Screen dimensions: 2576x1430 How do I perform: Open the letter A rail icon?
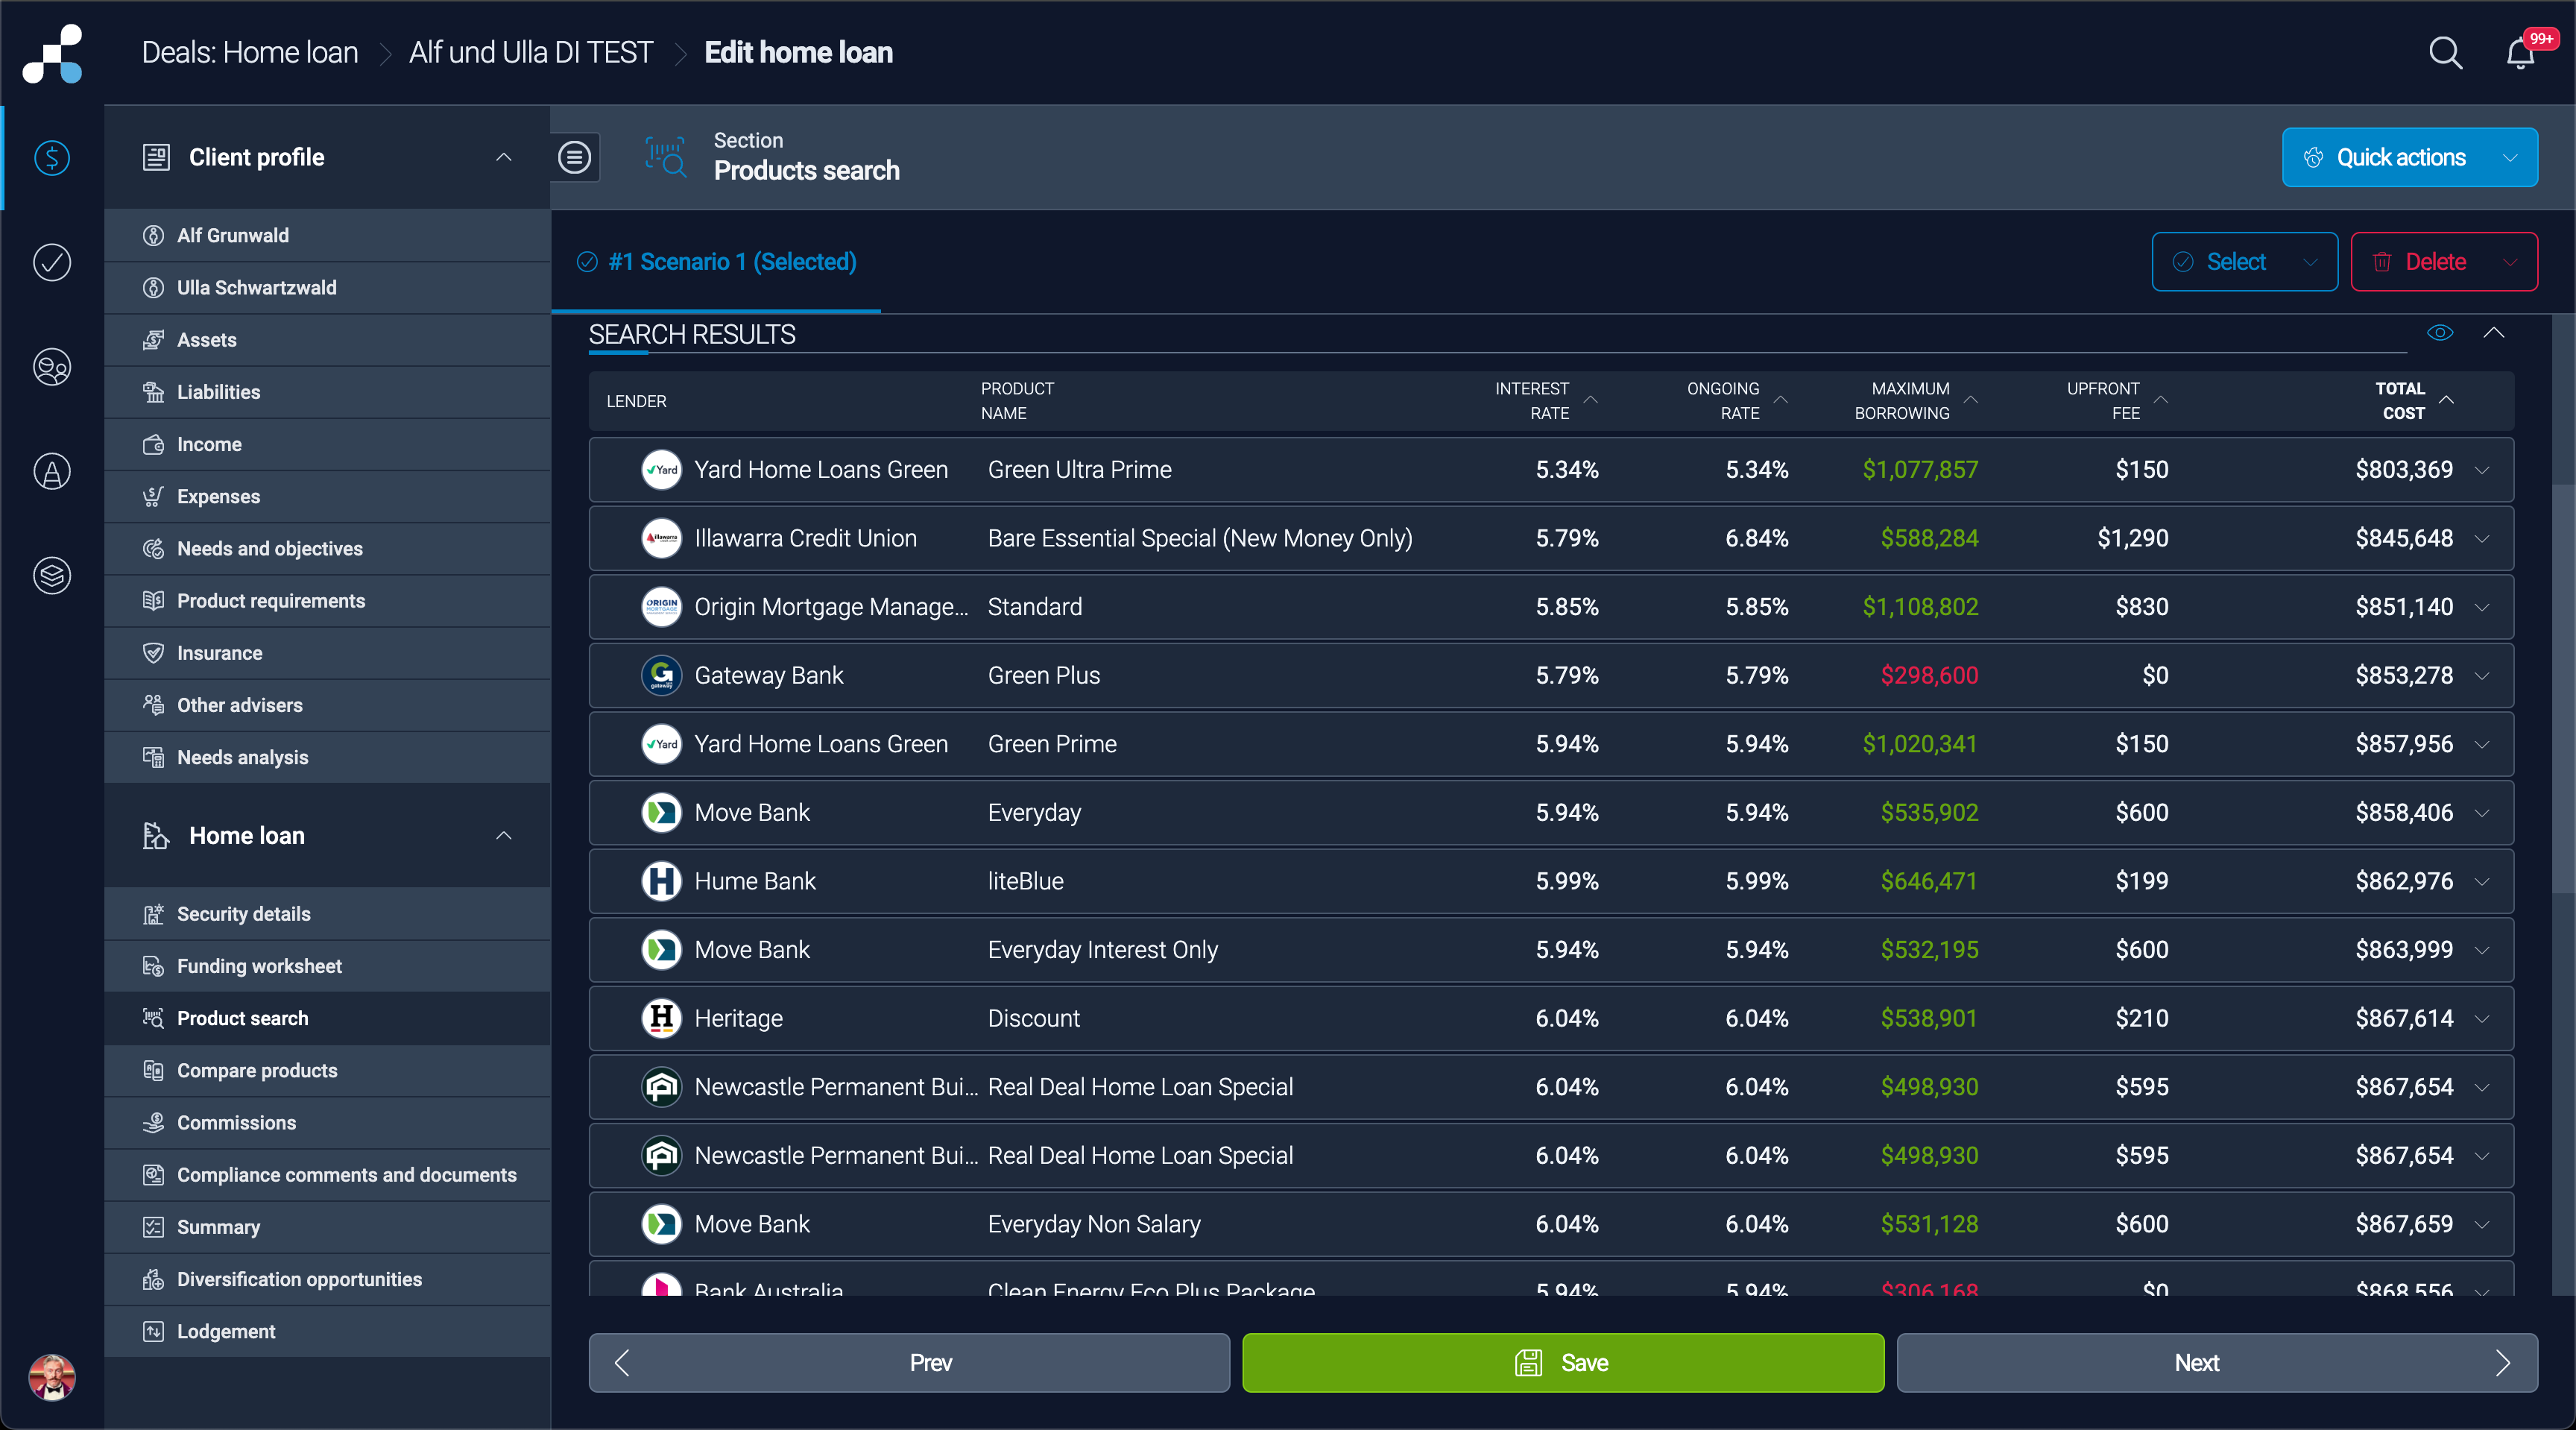click(x=52, y=471)
